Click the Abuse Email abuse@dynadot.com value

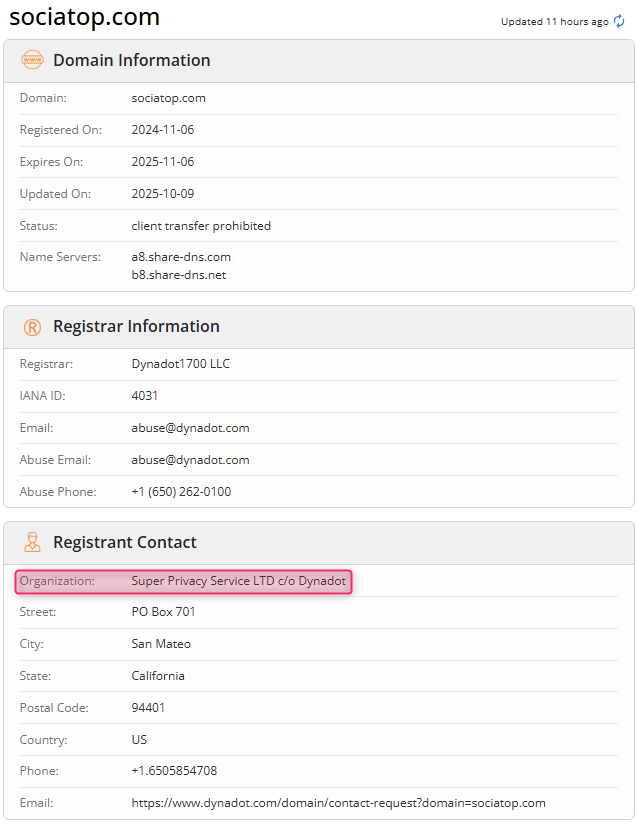(190, 460)
